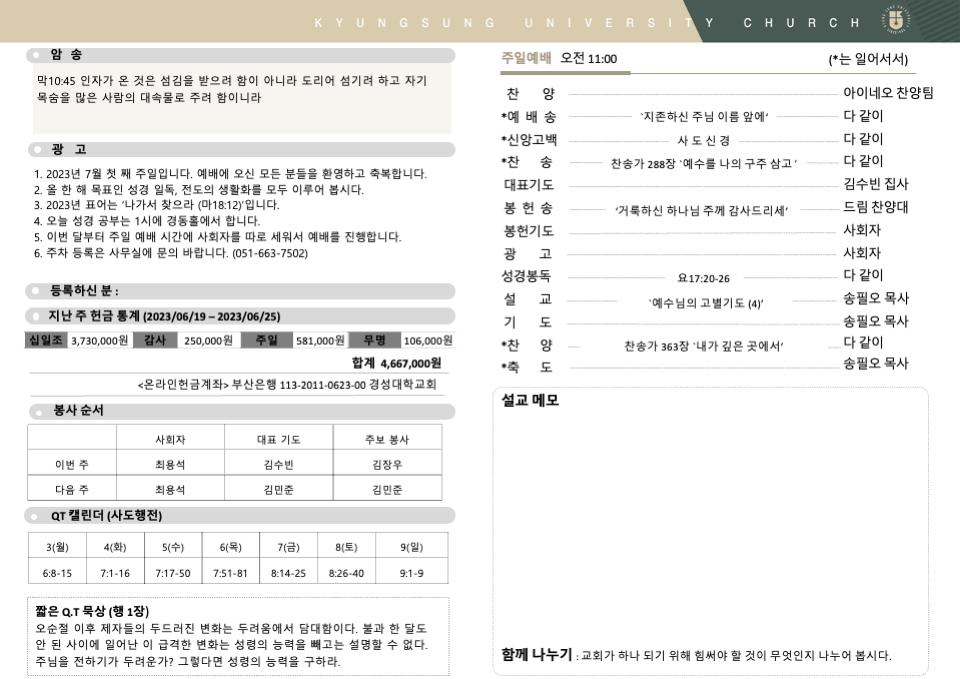Select the "봉사 순서" section heading
The image size is (960, 679).
point(78,410)
